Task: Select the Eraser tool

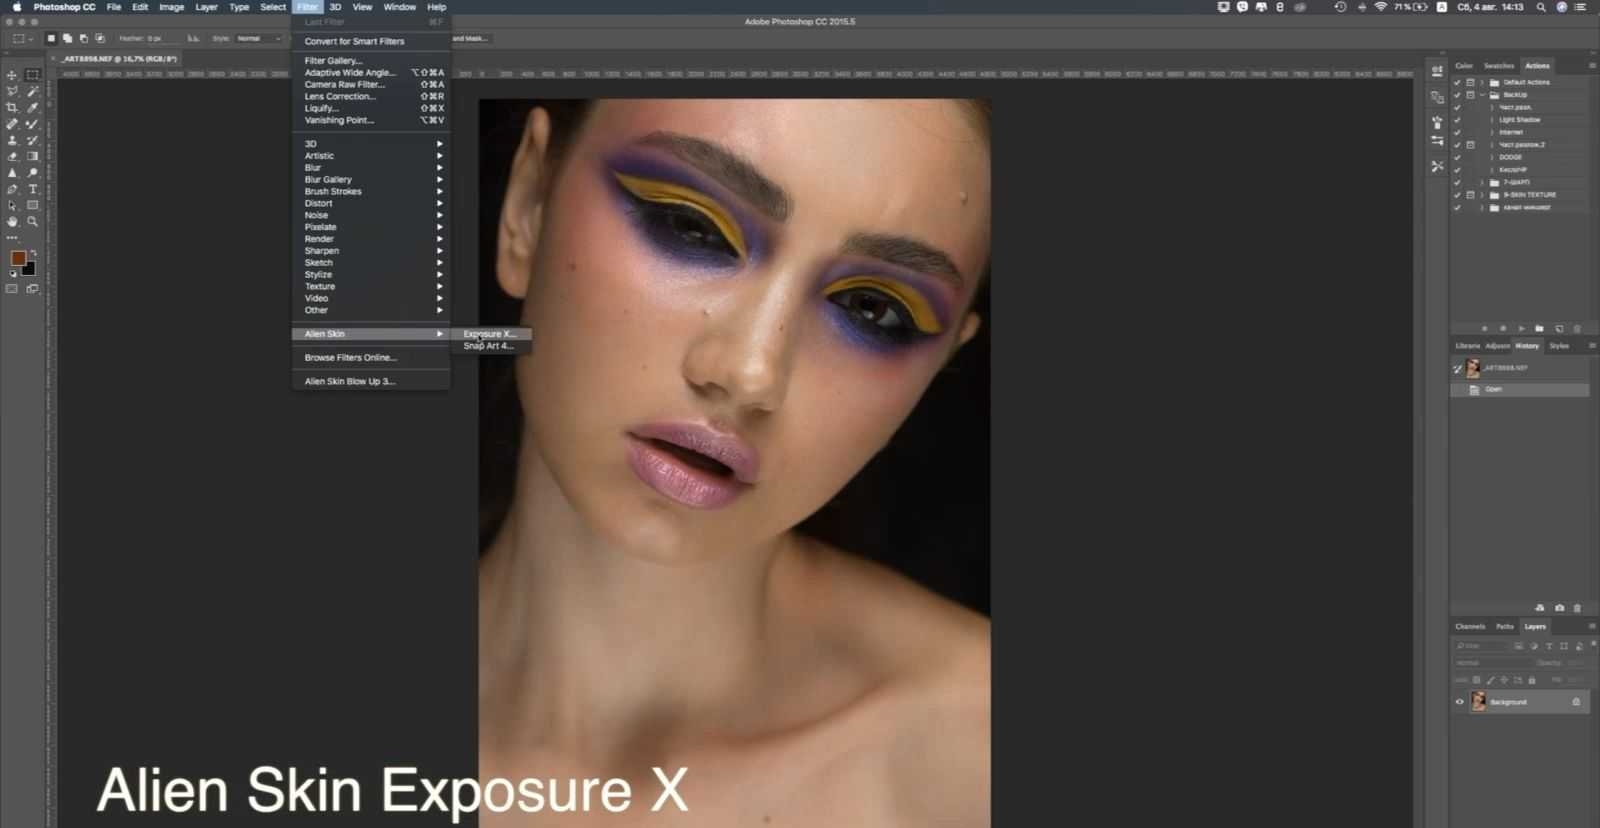Action: [12, 156]
